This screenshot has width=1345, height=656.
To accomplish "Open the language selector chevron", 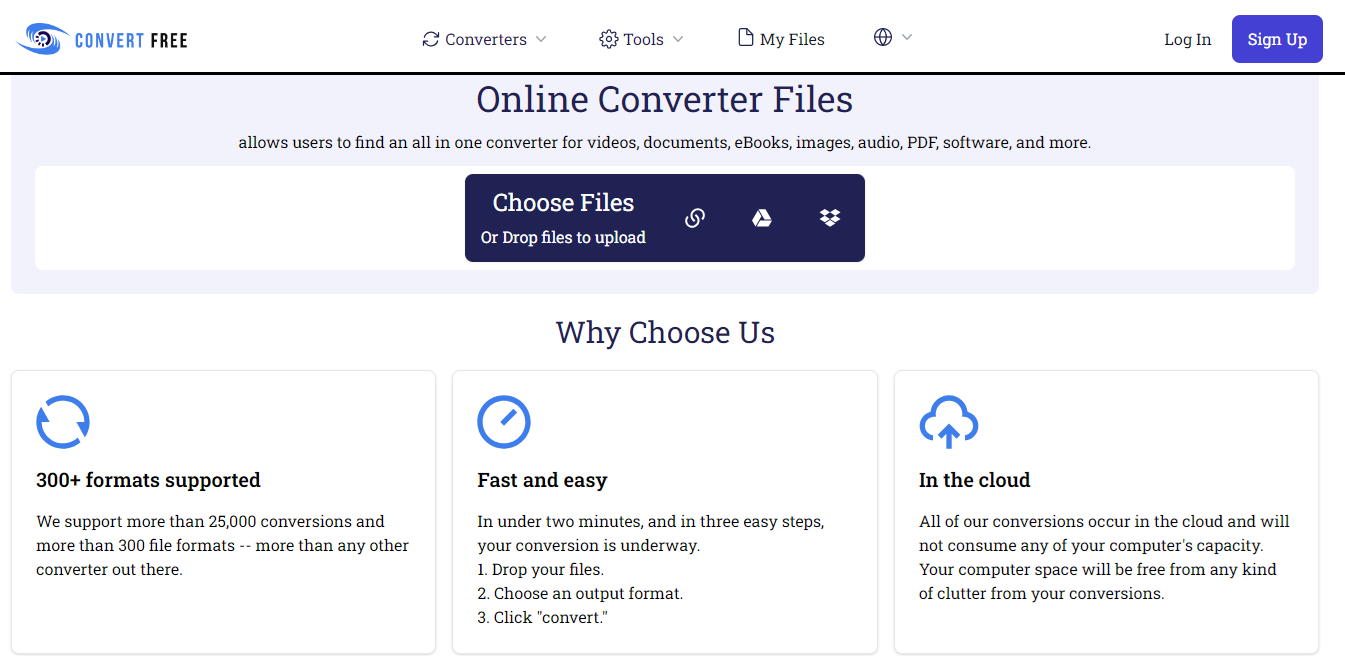I will click(907, 38).
